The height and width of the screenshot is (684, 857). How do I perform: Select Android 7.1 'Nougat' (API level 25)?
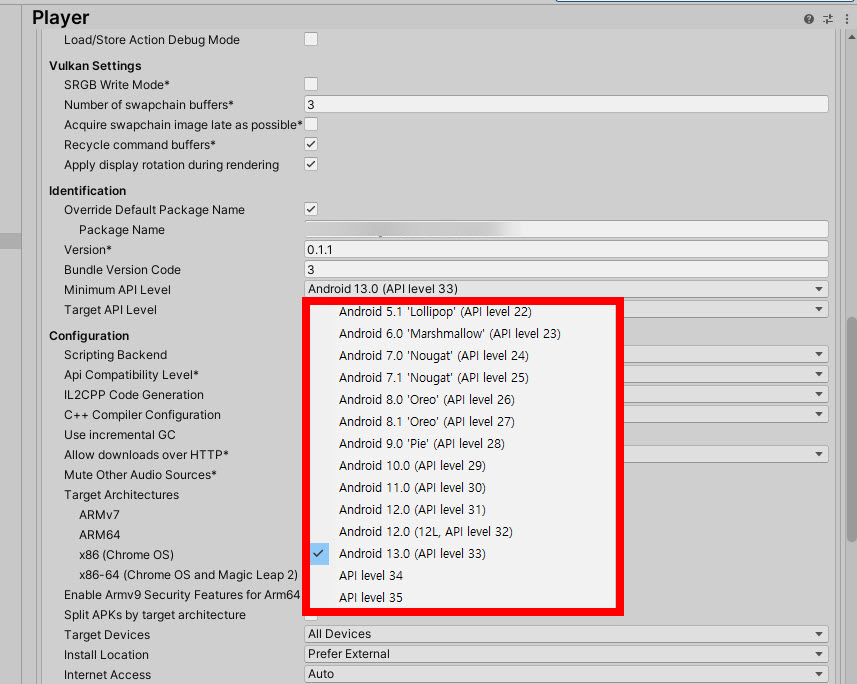462,378
